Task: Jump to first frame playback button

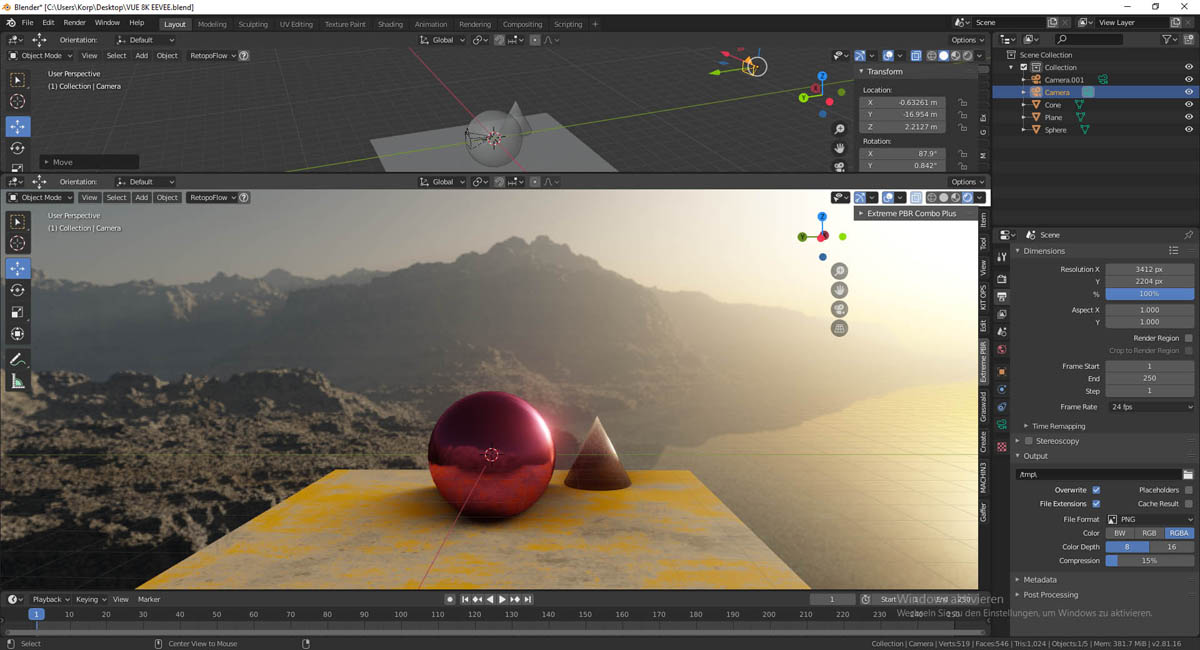Action: [466, 599]
